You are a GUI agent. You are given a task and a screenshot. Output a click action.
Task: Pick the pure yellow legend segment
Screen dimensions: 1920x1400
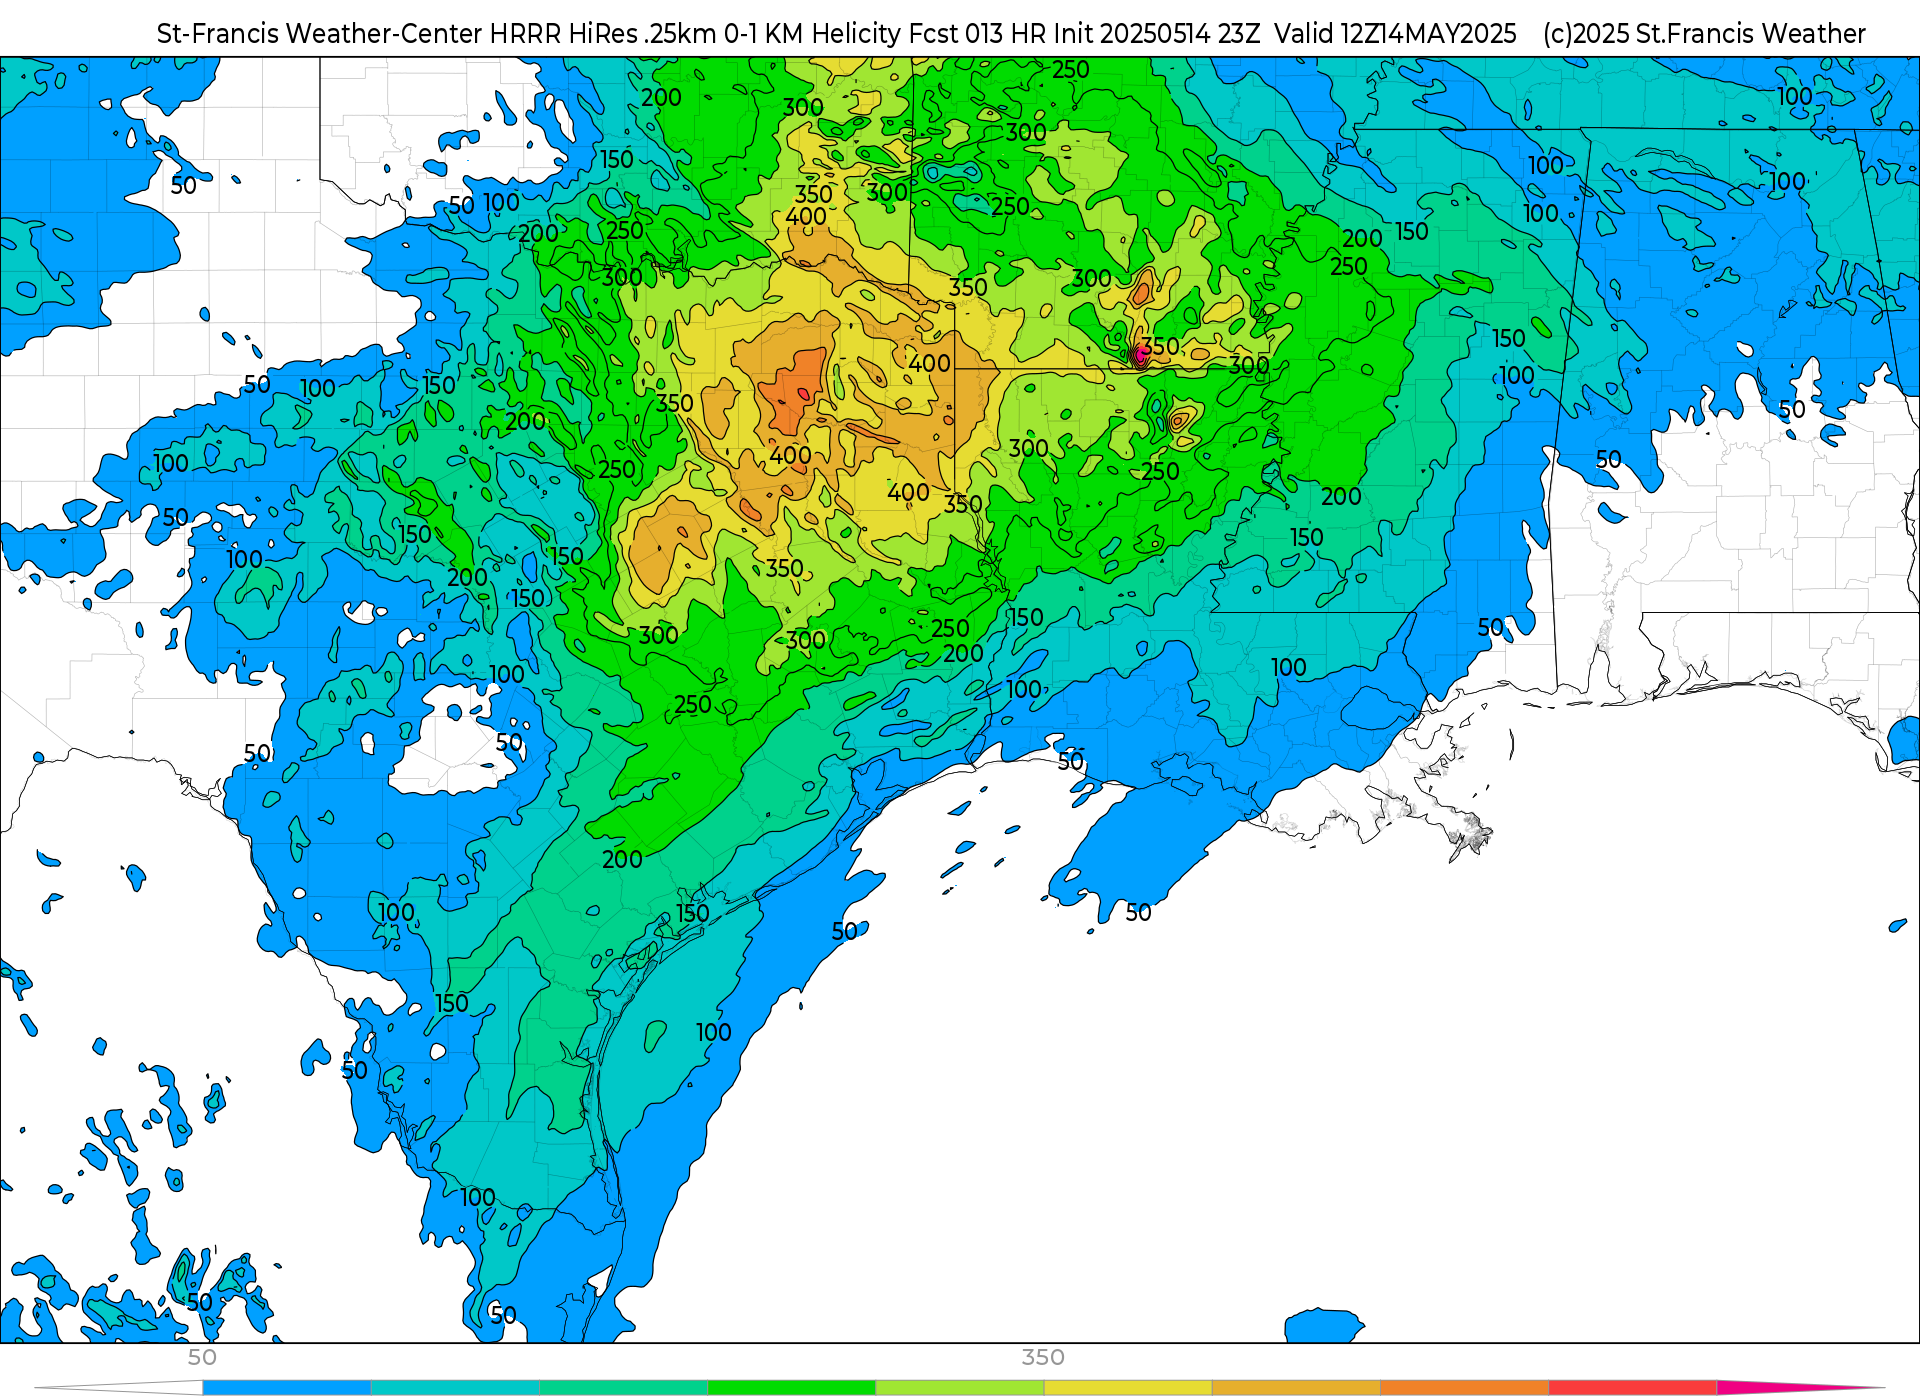pyautogui.click(x=1128, y=1388)
